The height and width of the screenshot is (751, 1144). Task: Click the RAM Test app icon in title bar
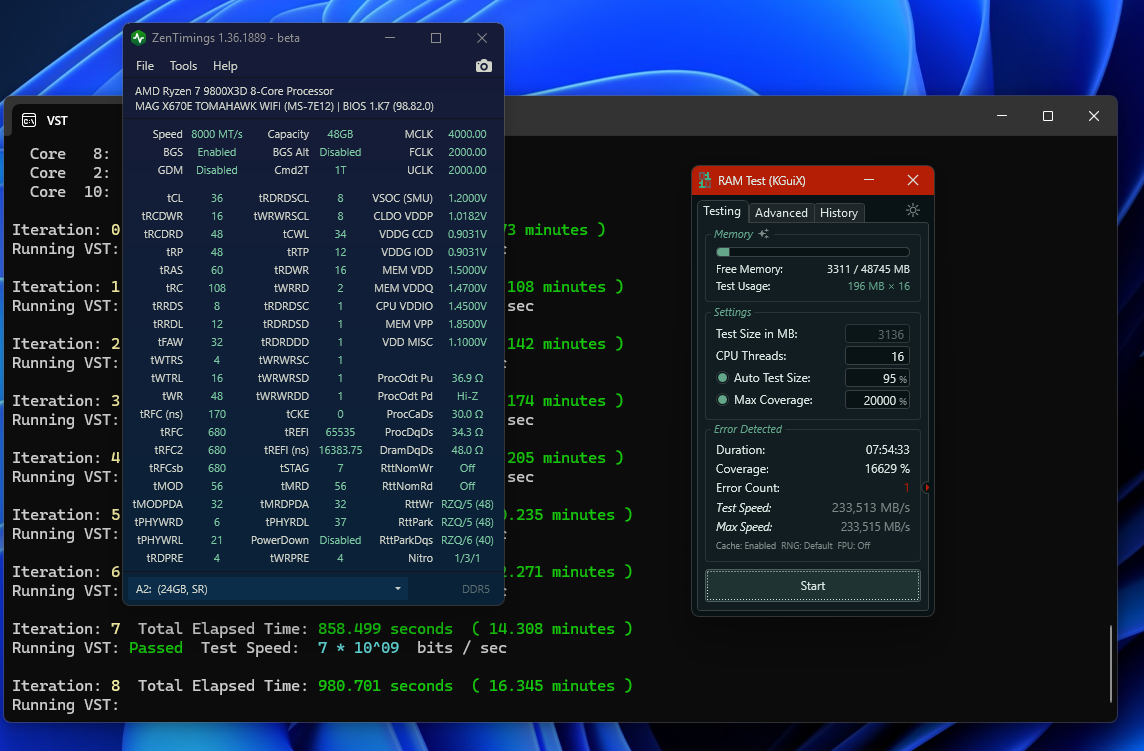point(705,180)
